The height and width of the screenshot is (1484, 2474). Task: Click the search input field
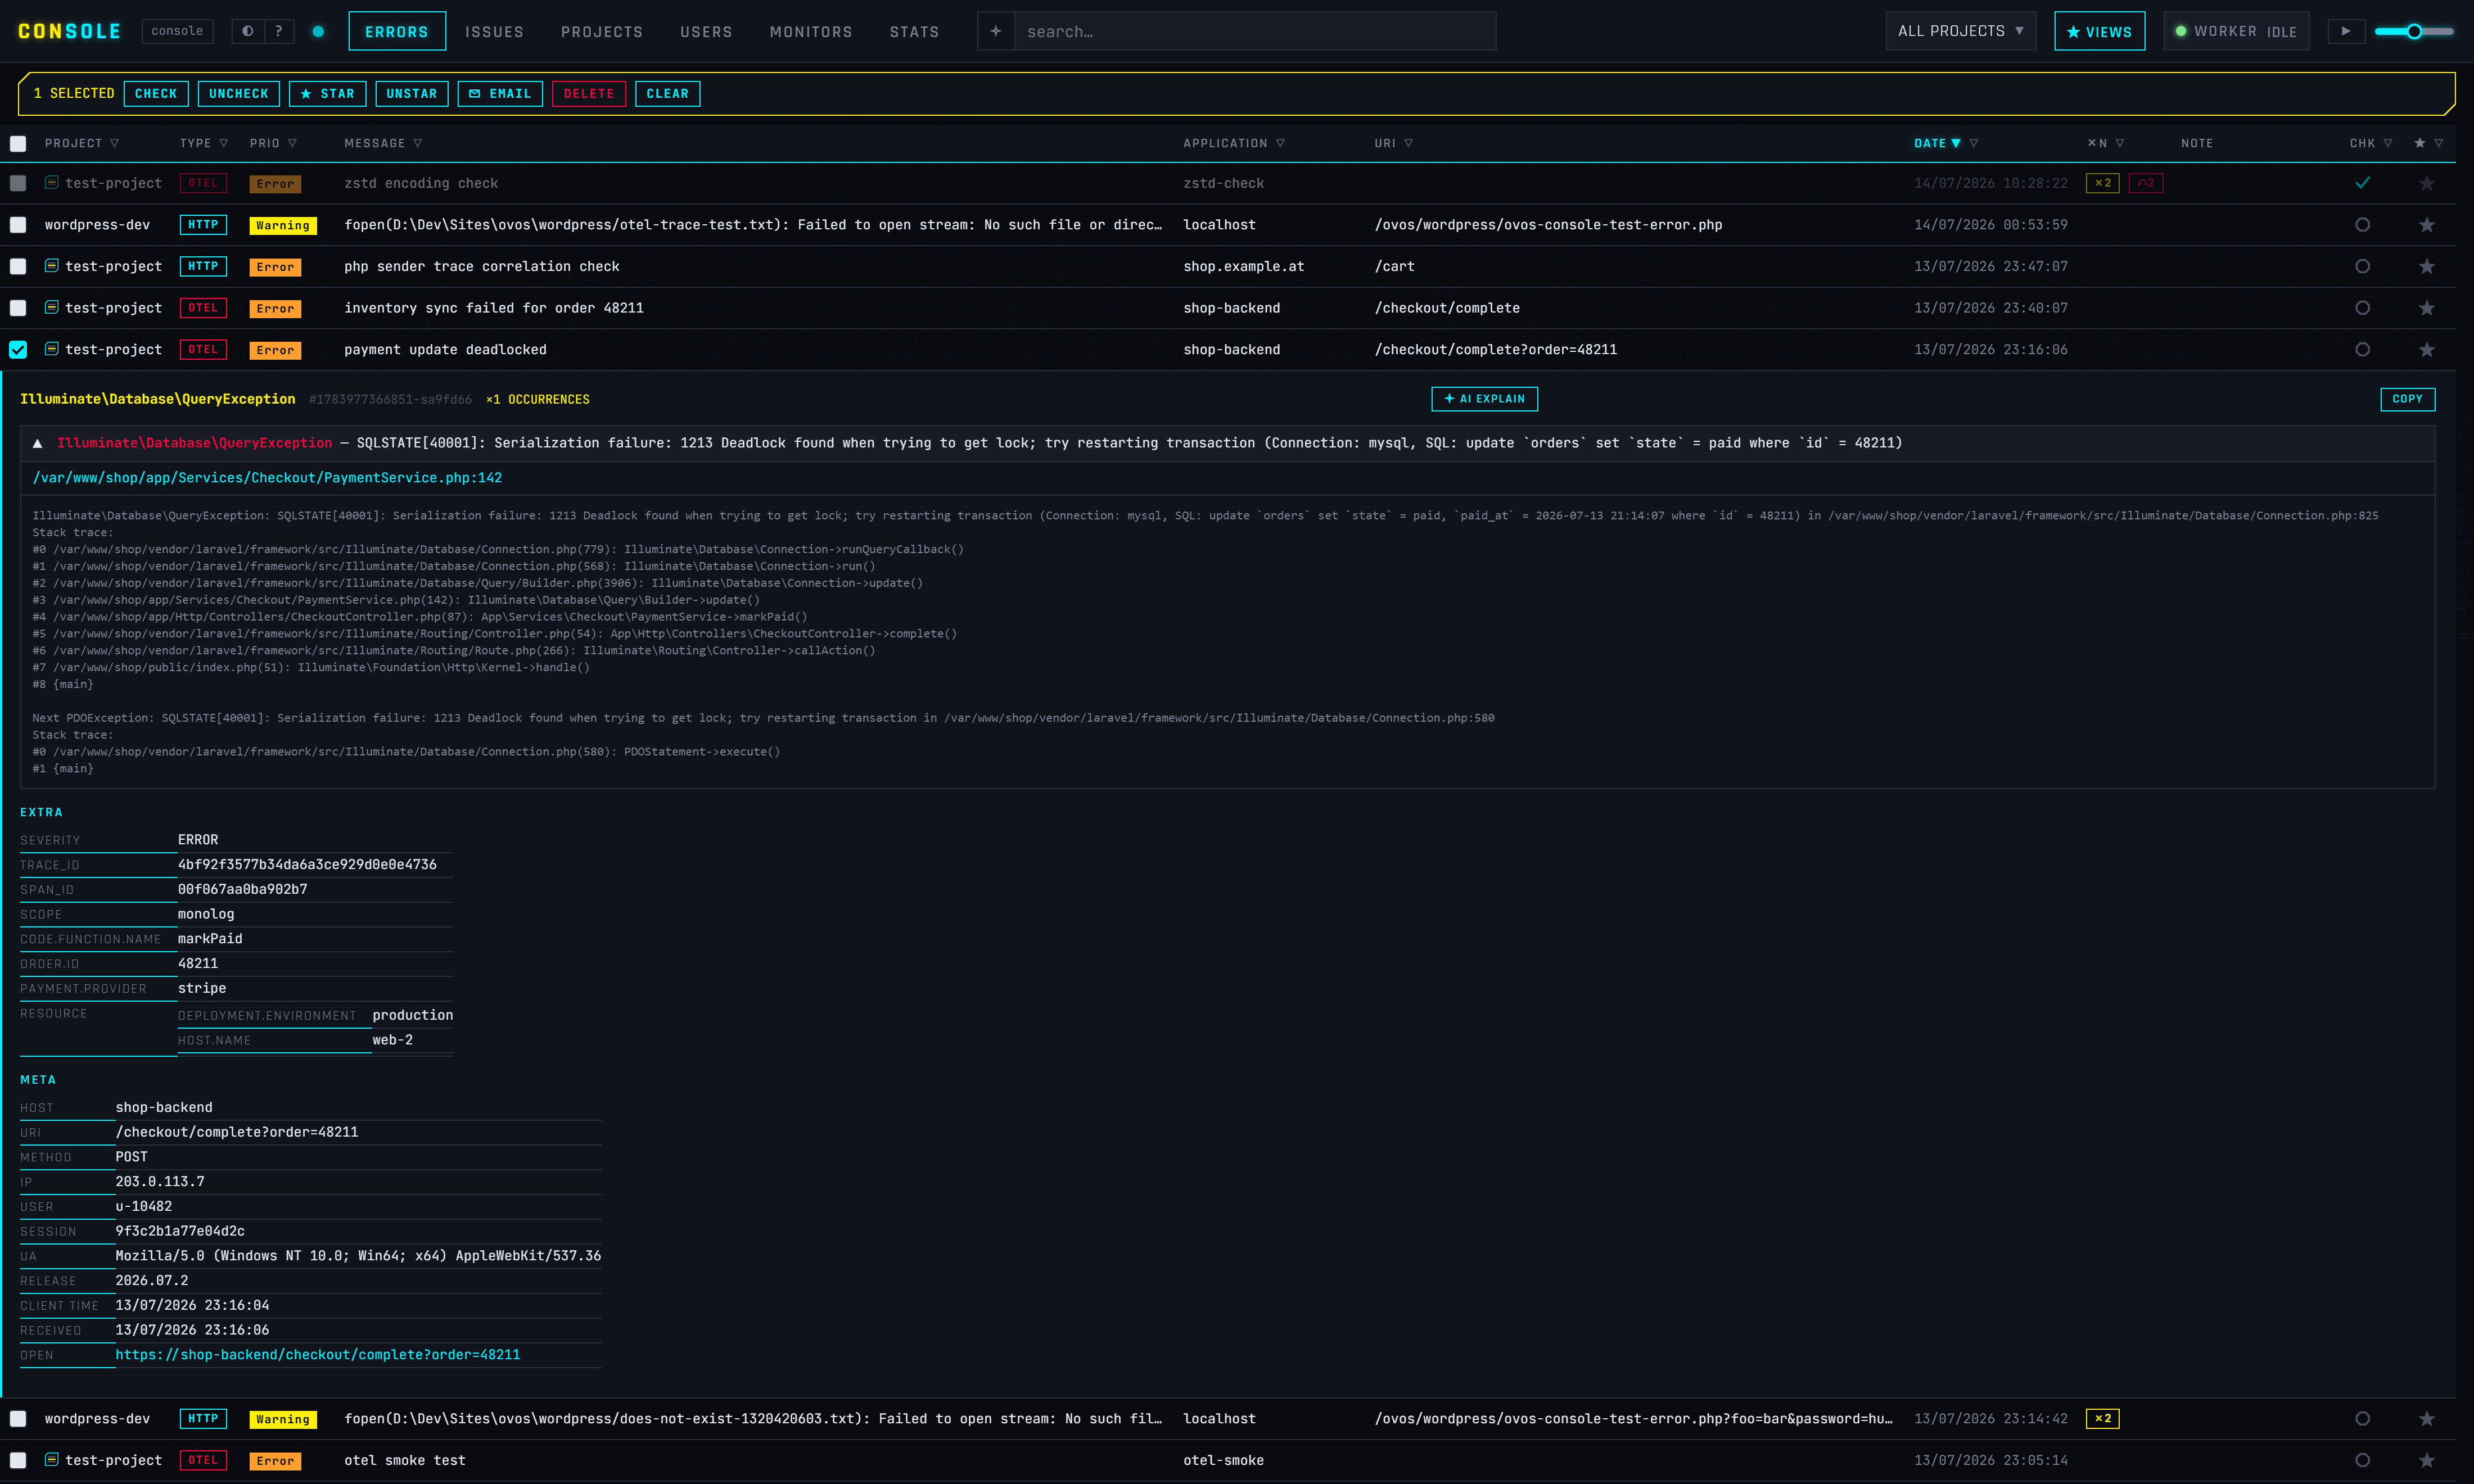(x=1255, y=31)
